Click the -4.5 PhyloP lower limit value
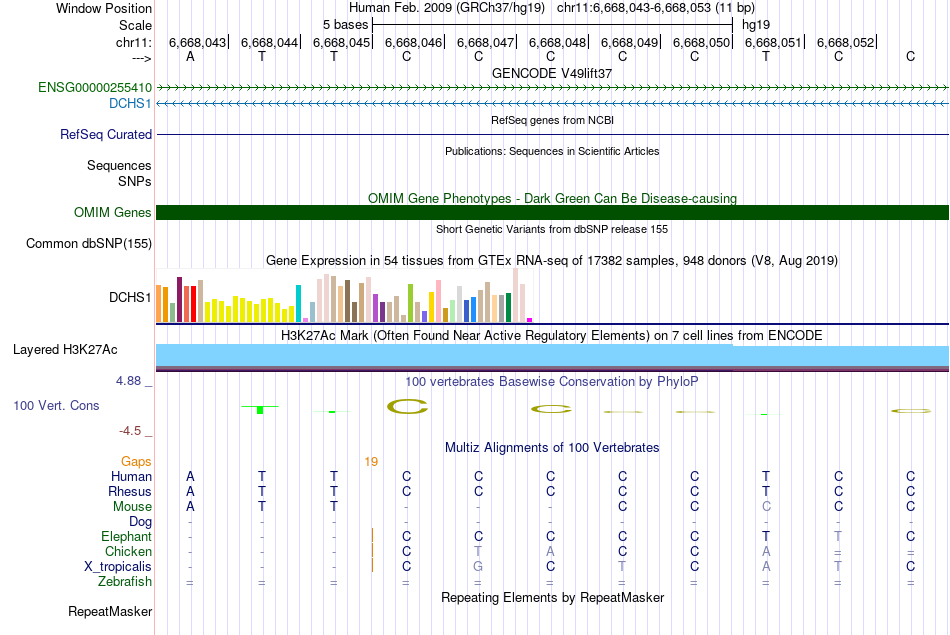 point(130,431)
